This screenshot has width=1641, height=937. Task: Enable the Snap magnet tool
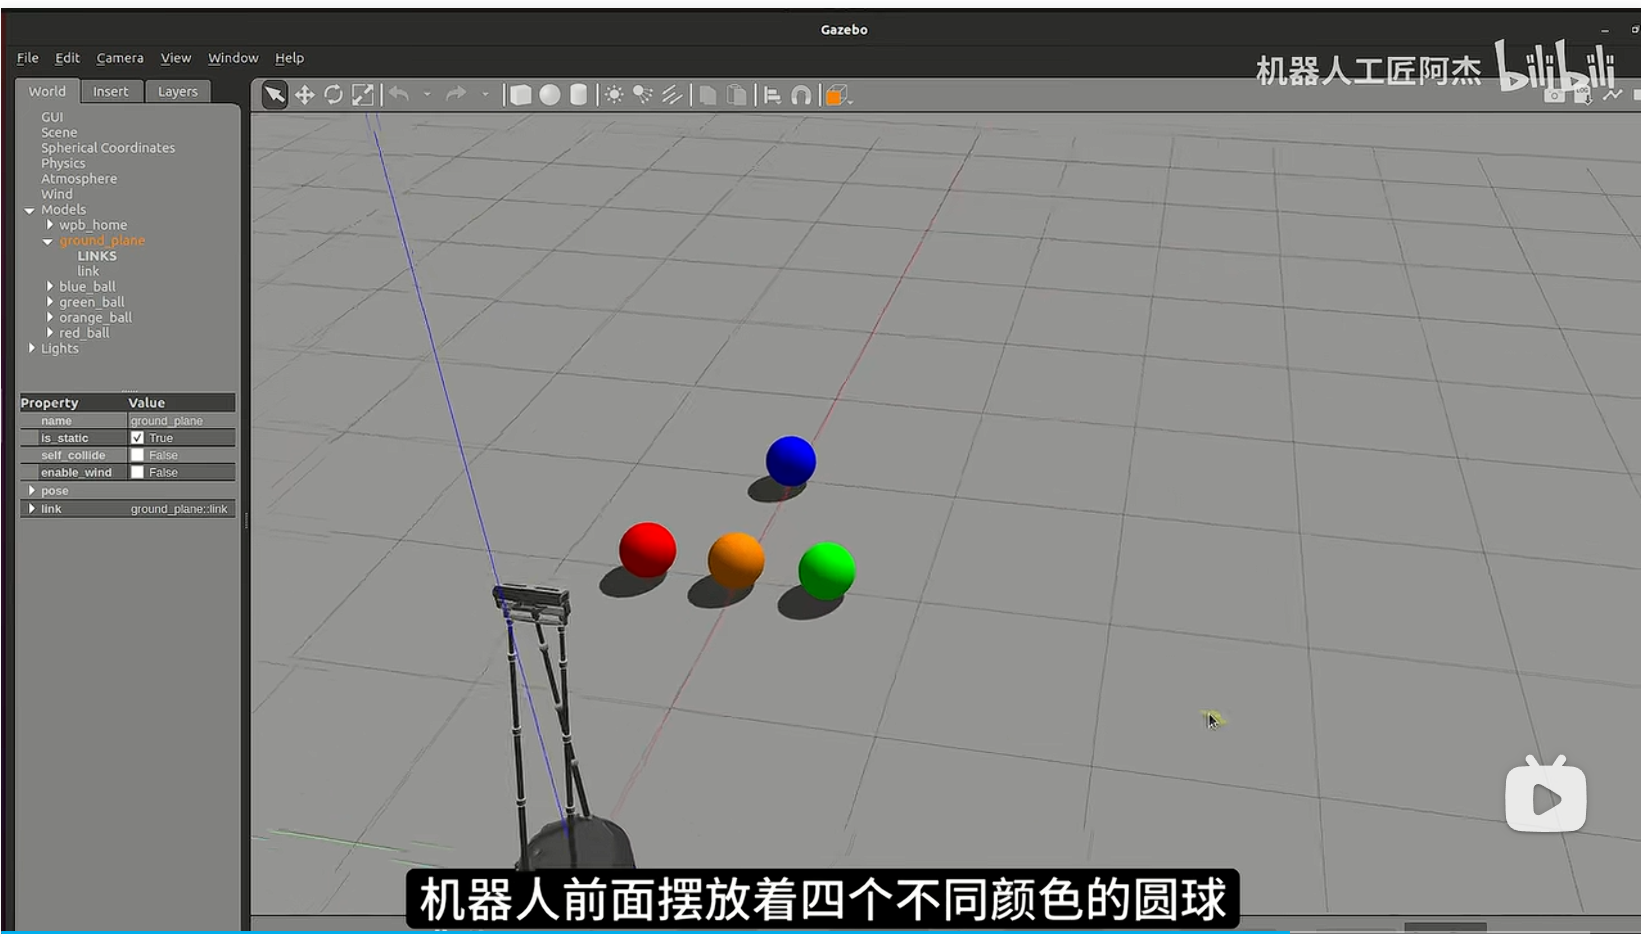[801, 95]
